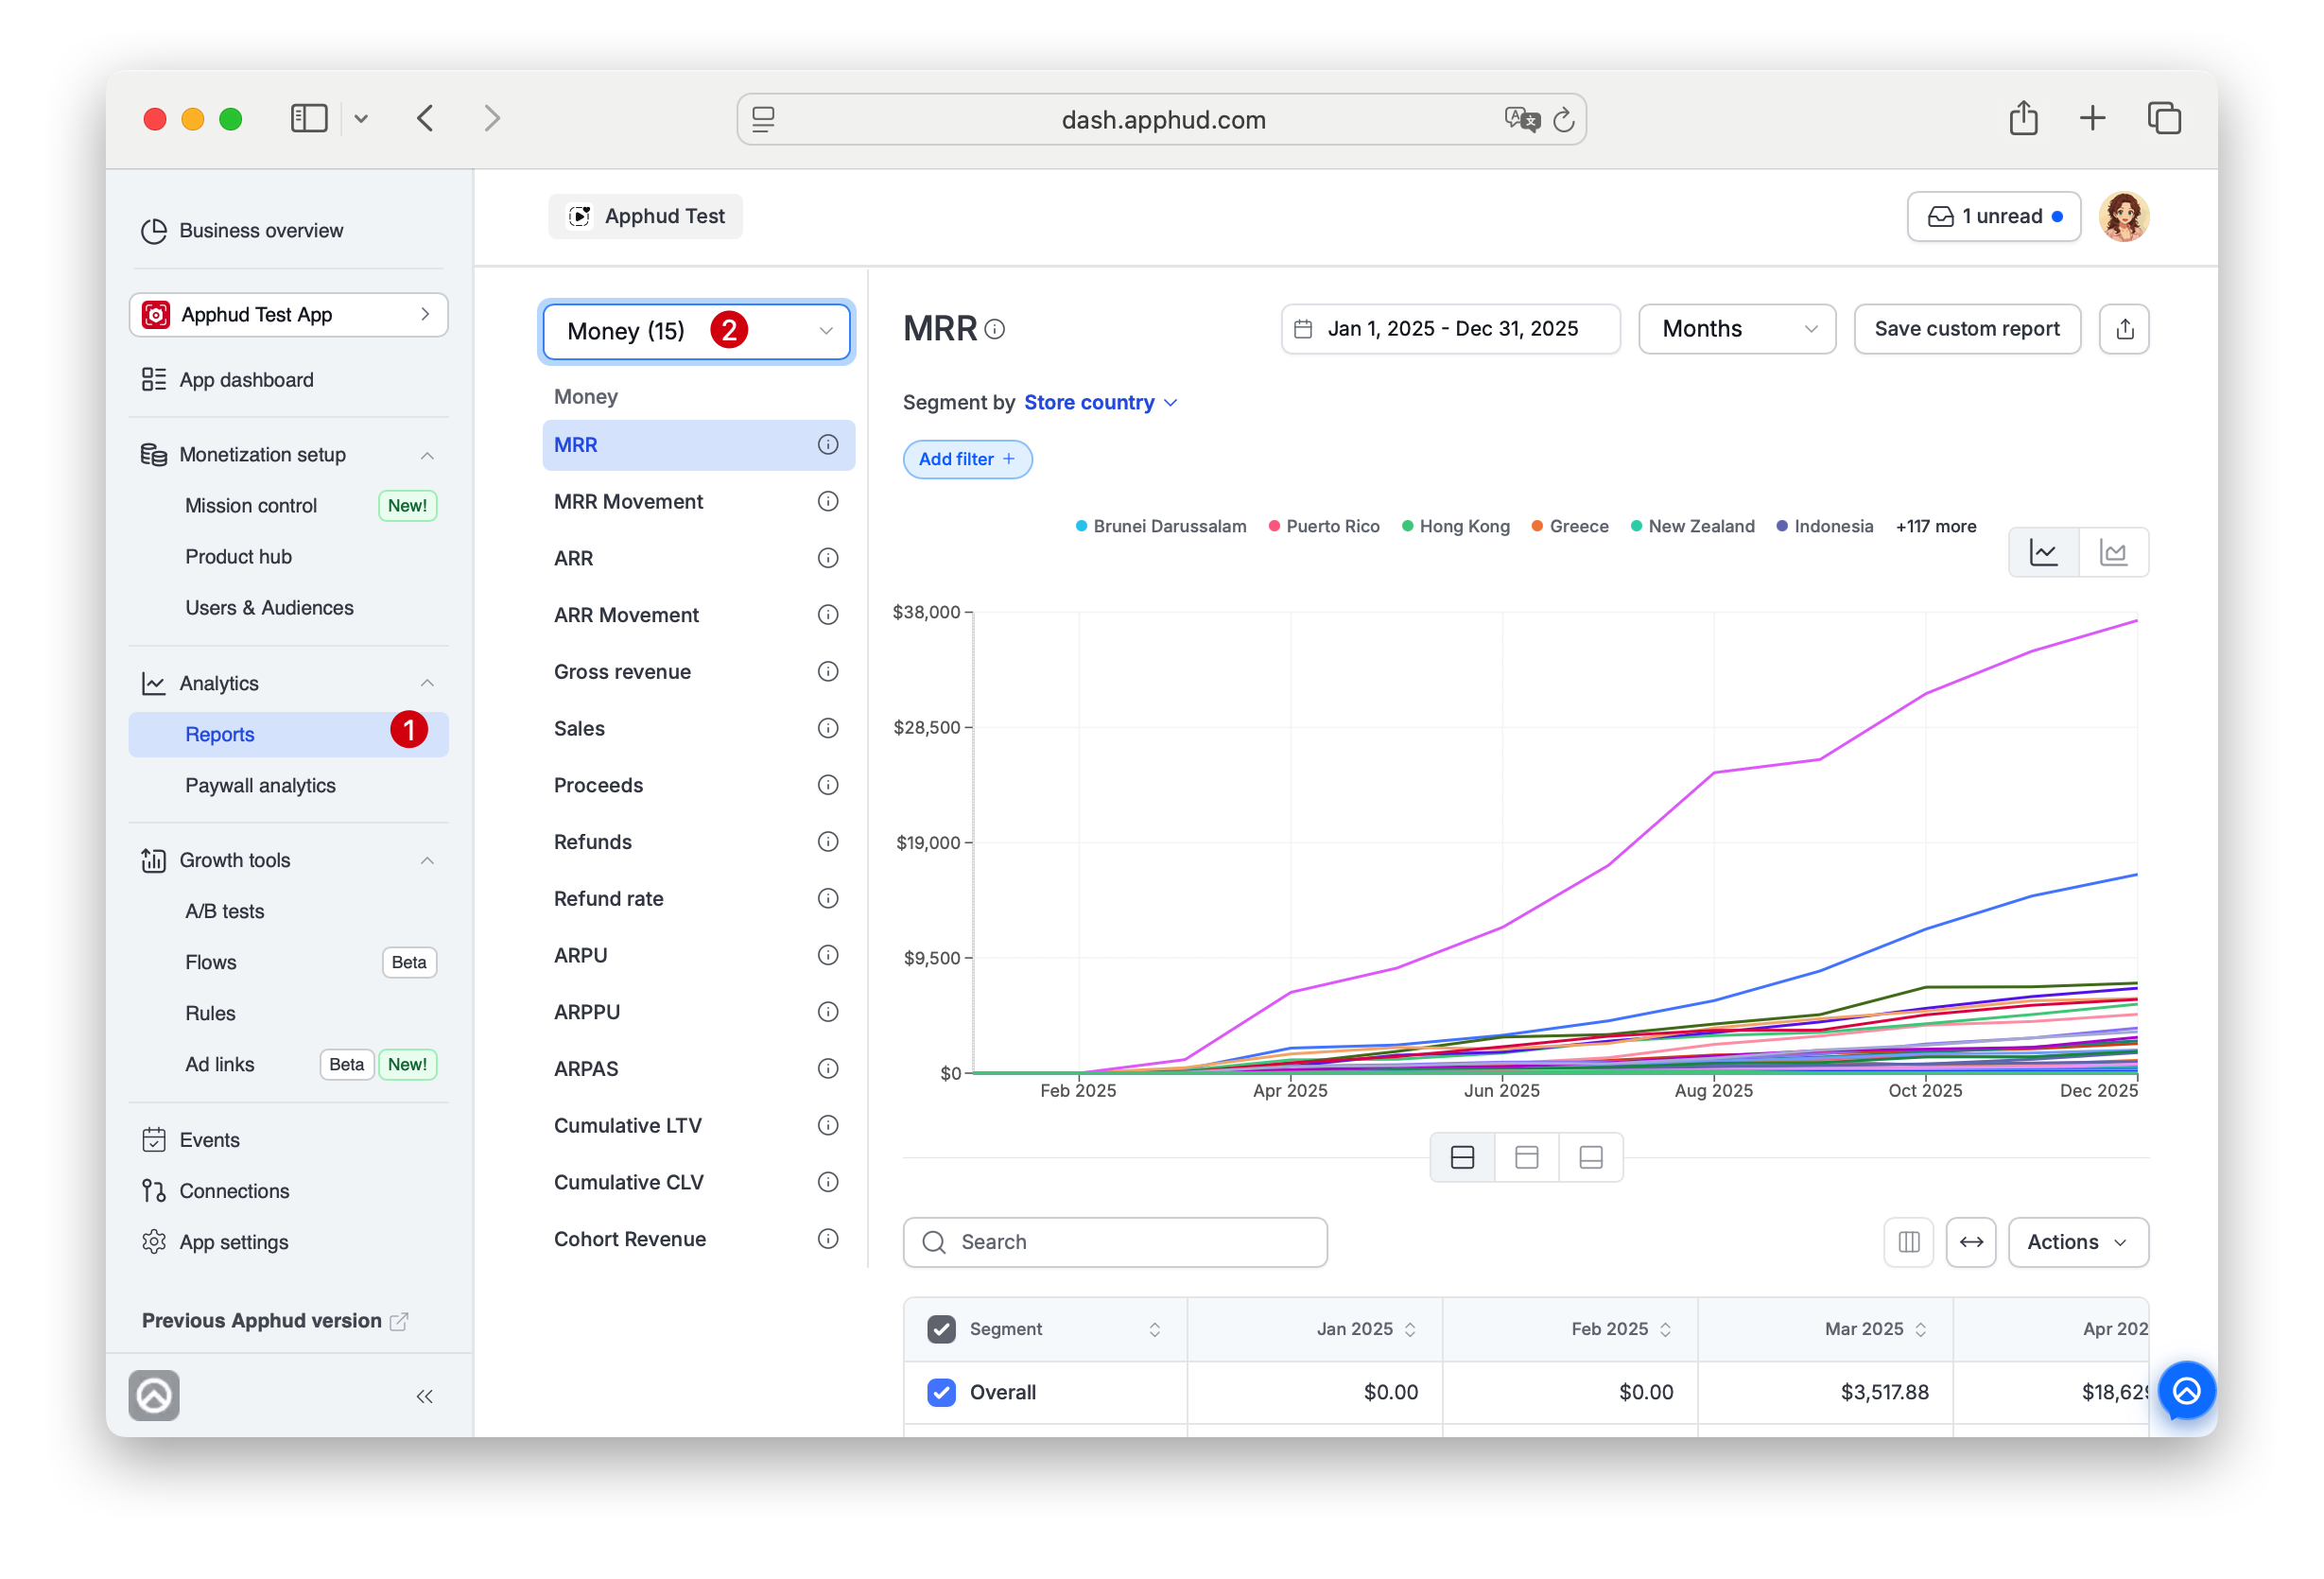Show info icon for MRR Movement
Image resolution: width=2324 pixels, height=1579 pixels.
coord(828,501)
